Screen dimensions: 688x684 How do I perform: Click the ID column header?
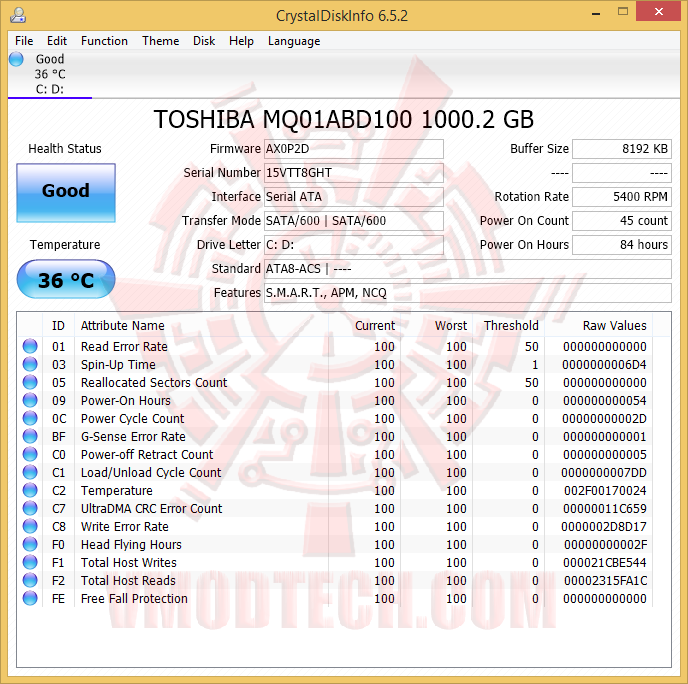coord(58,326)
